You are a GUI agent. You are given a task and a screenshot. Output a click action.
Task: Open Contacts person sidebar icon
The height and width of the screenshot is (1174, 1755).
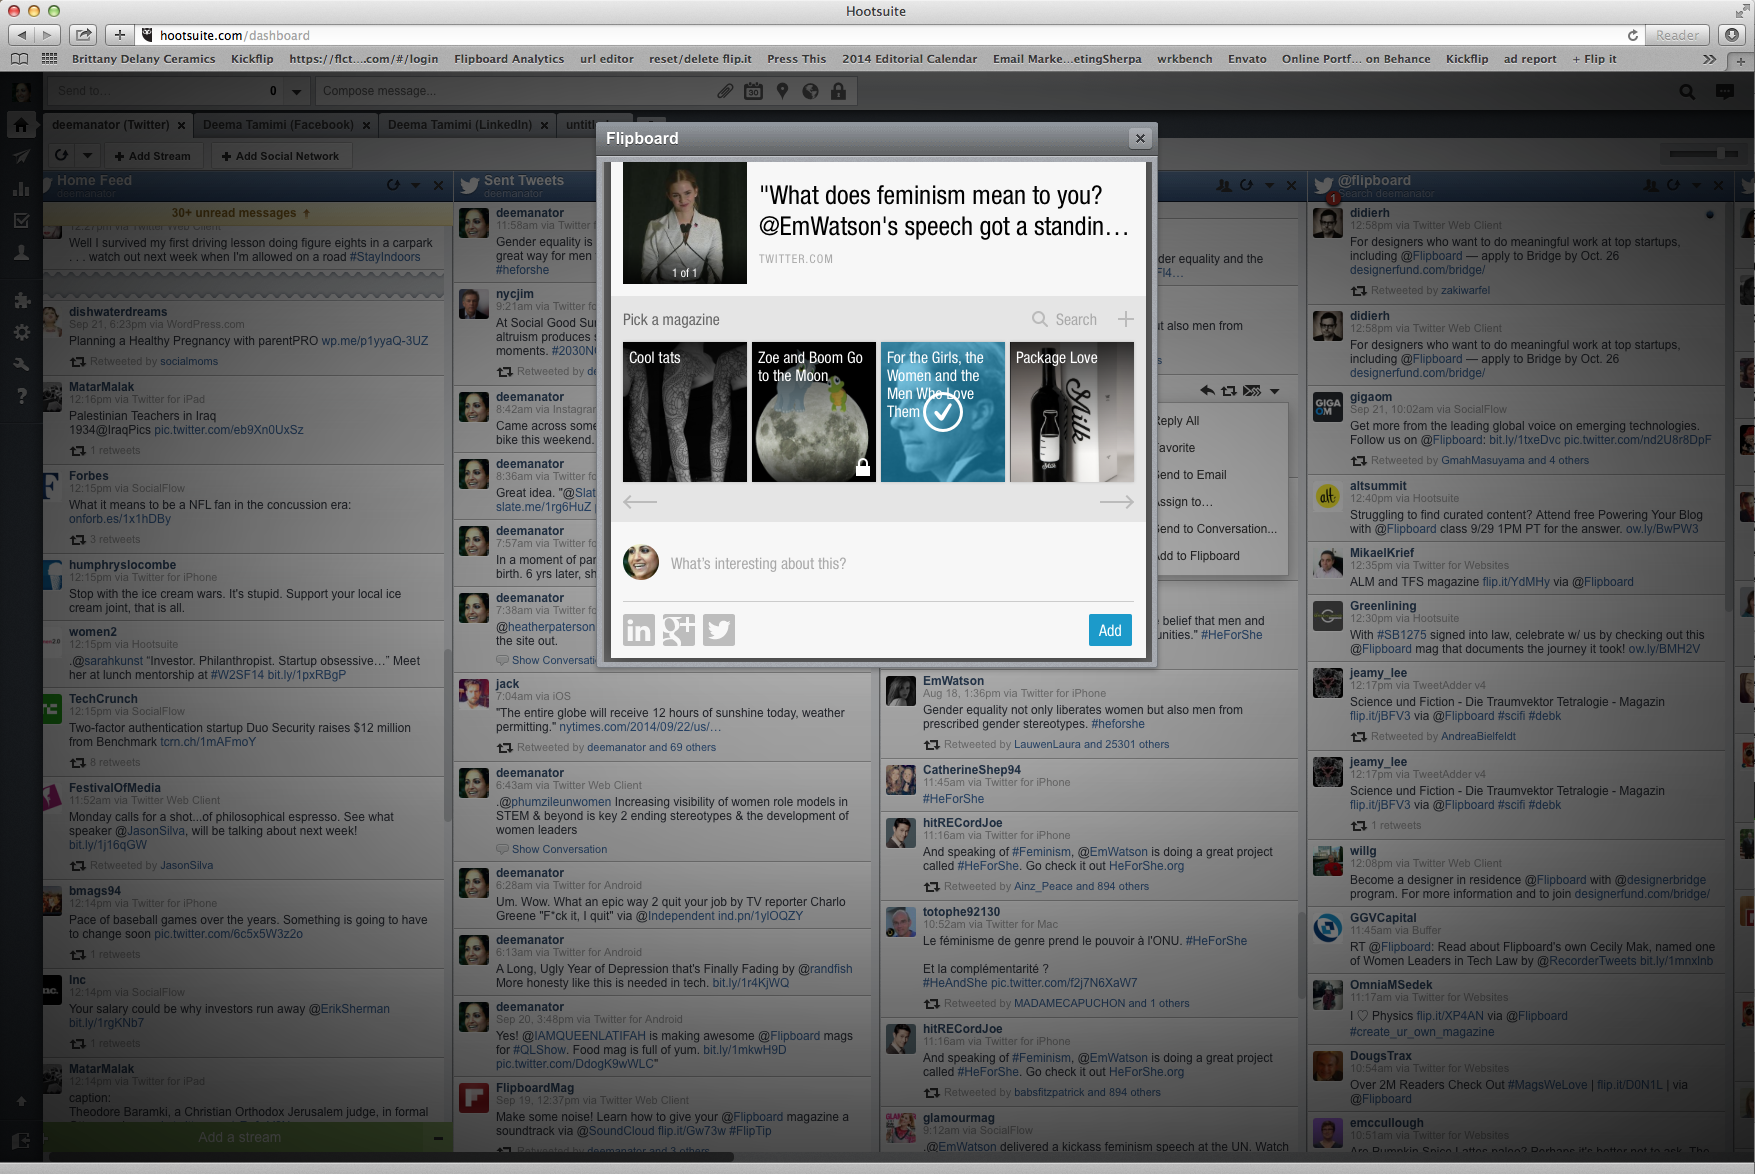[x=21, y=253]
